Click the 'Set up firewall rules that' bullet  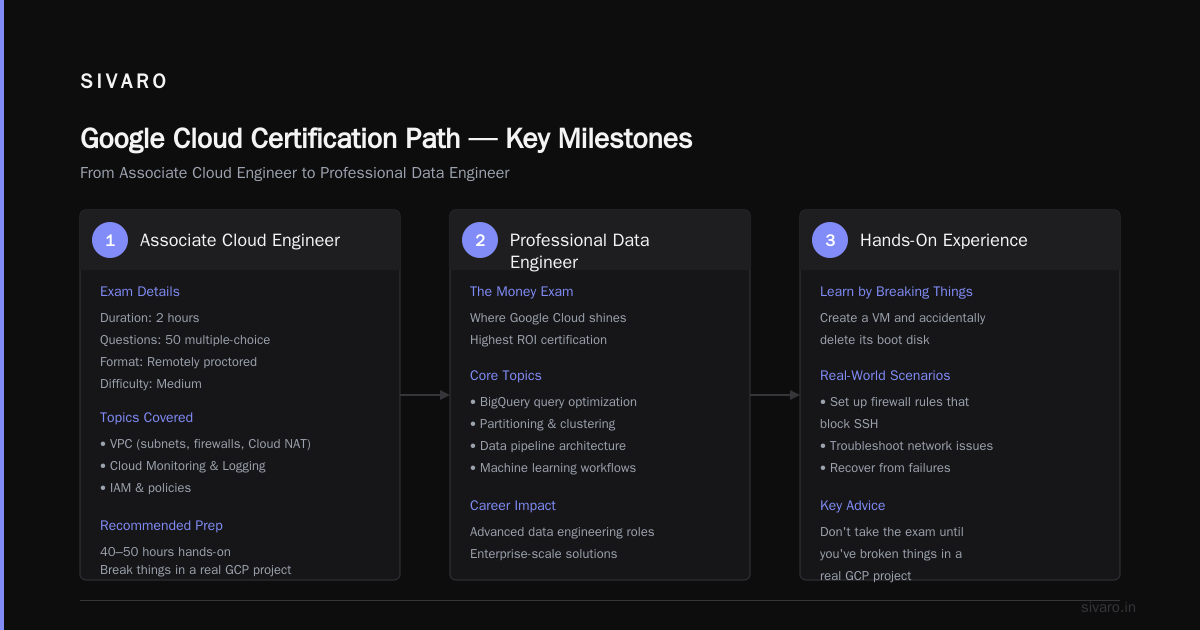point(894,402)
